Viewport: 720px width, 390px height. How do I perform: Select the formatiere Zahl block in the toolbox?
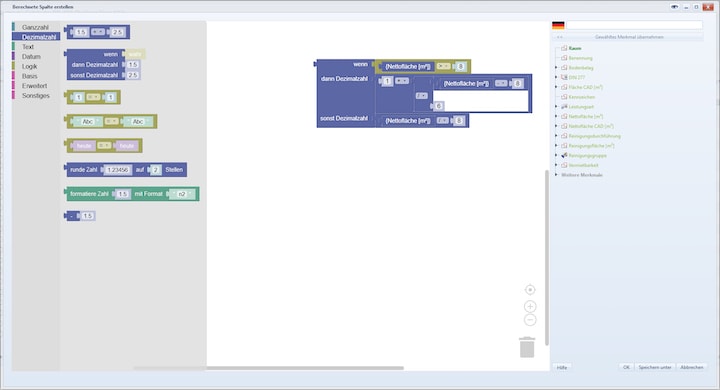click(132, 194)
